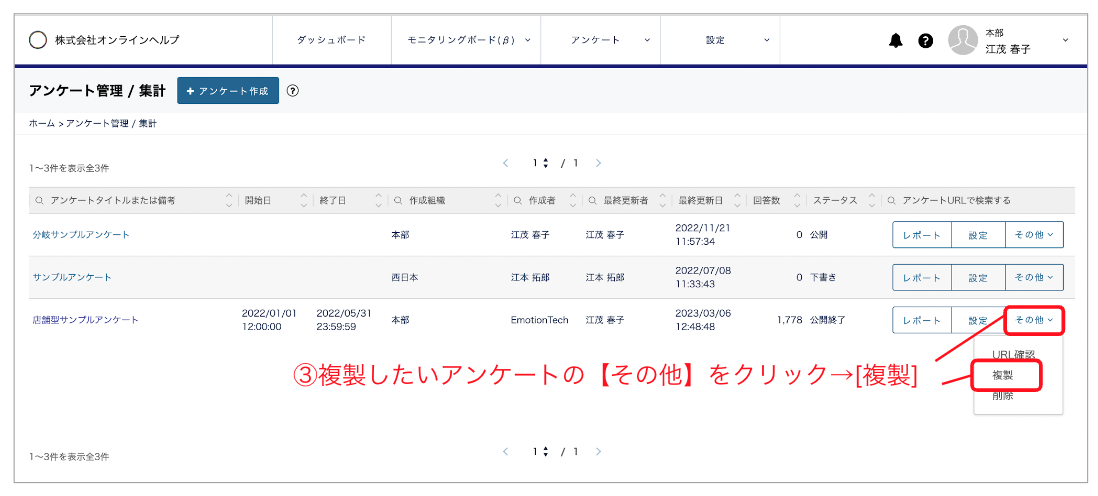Viewport: 1098px width, 496px height.
Task: Click search icon in アンケートURL filter
Action: click(x=891, y=200)
